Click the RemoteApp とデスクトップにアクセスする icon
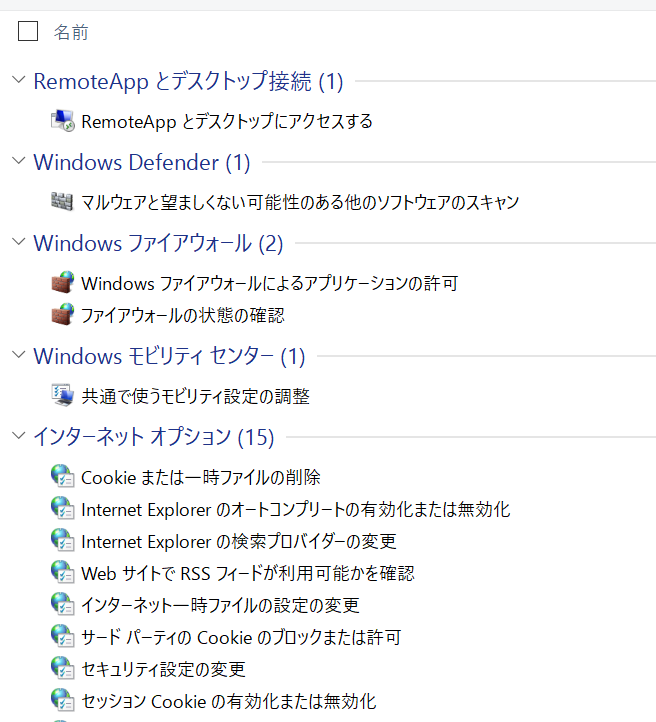 [63, 121]
